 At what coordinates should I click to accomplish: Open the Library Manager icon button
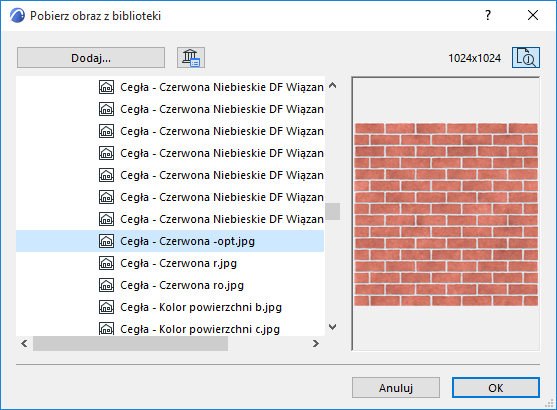pos(191,58)
